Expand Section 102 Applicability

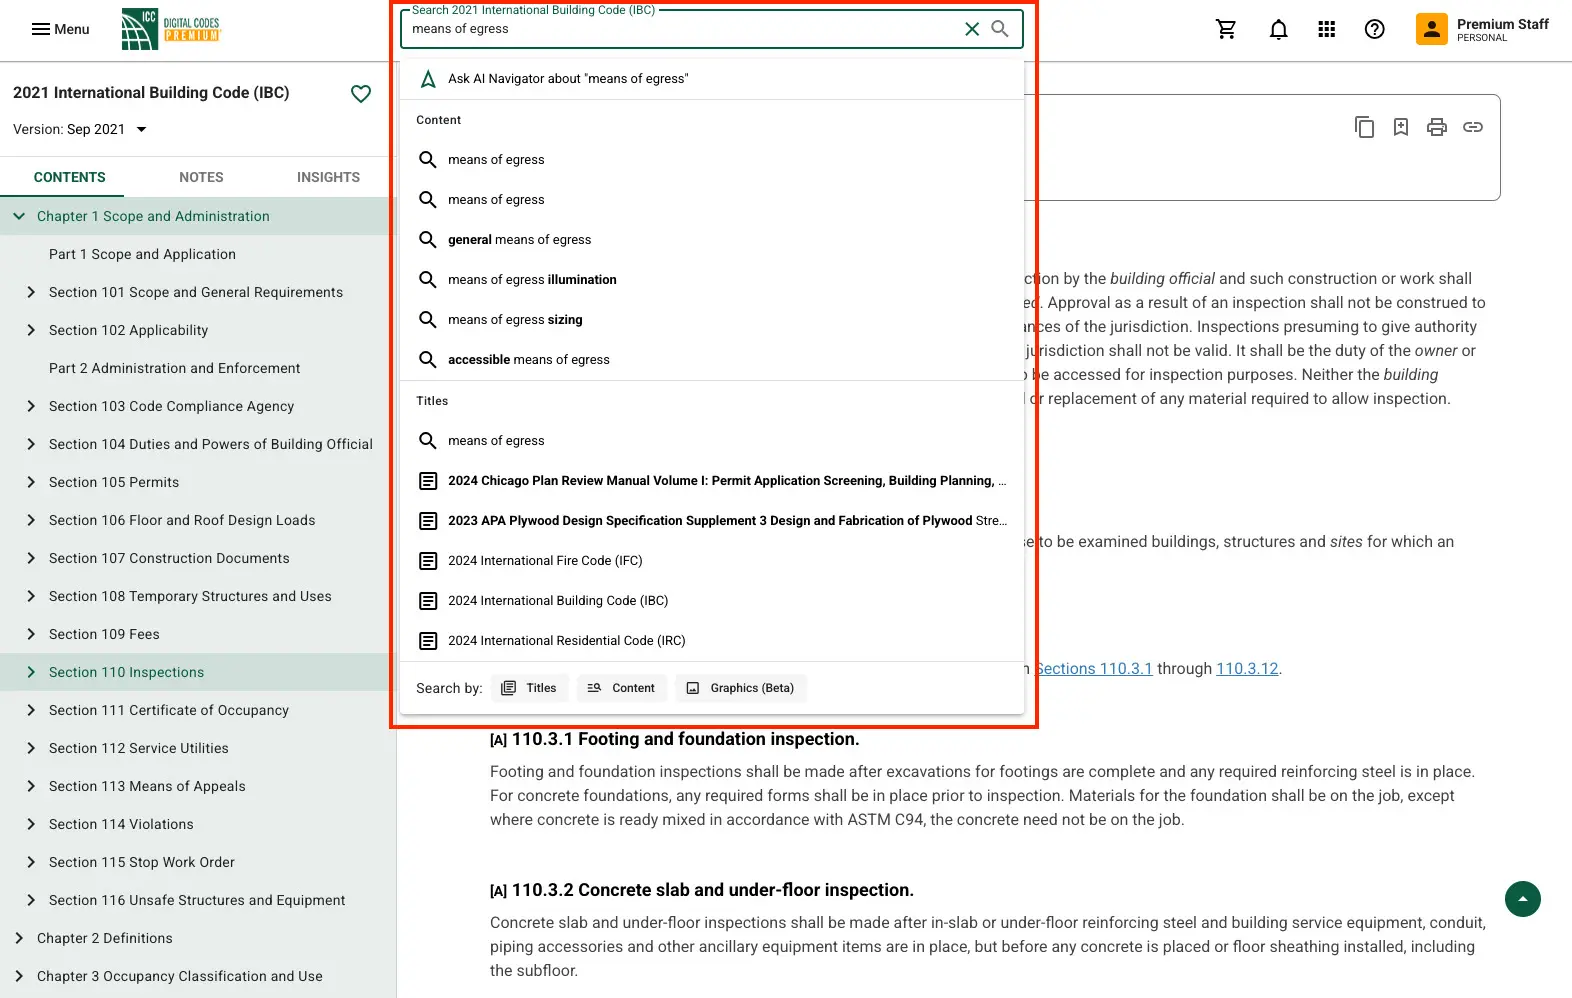pyautogui.click(x=30, y=330)
